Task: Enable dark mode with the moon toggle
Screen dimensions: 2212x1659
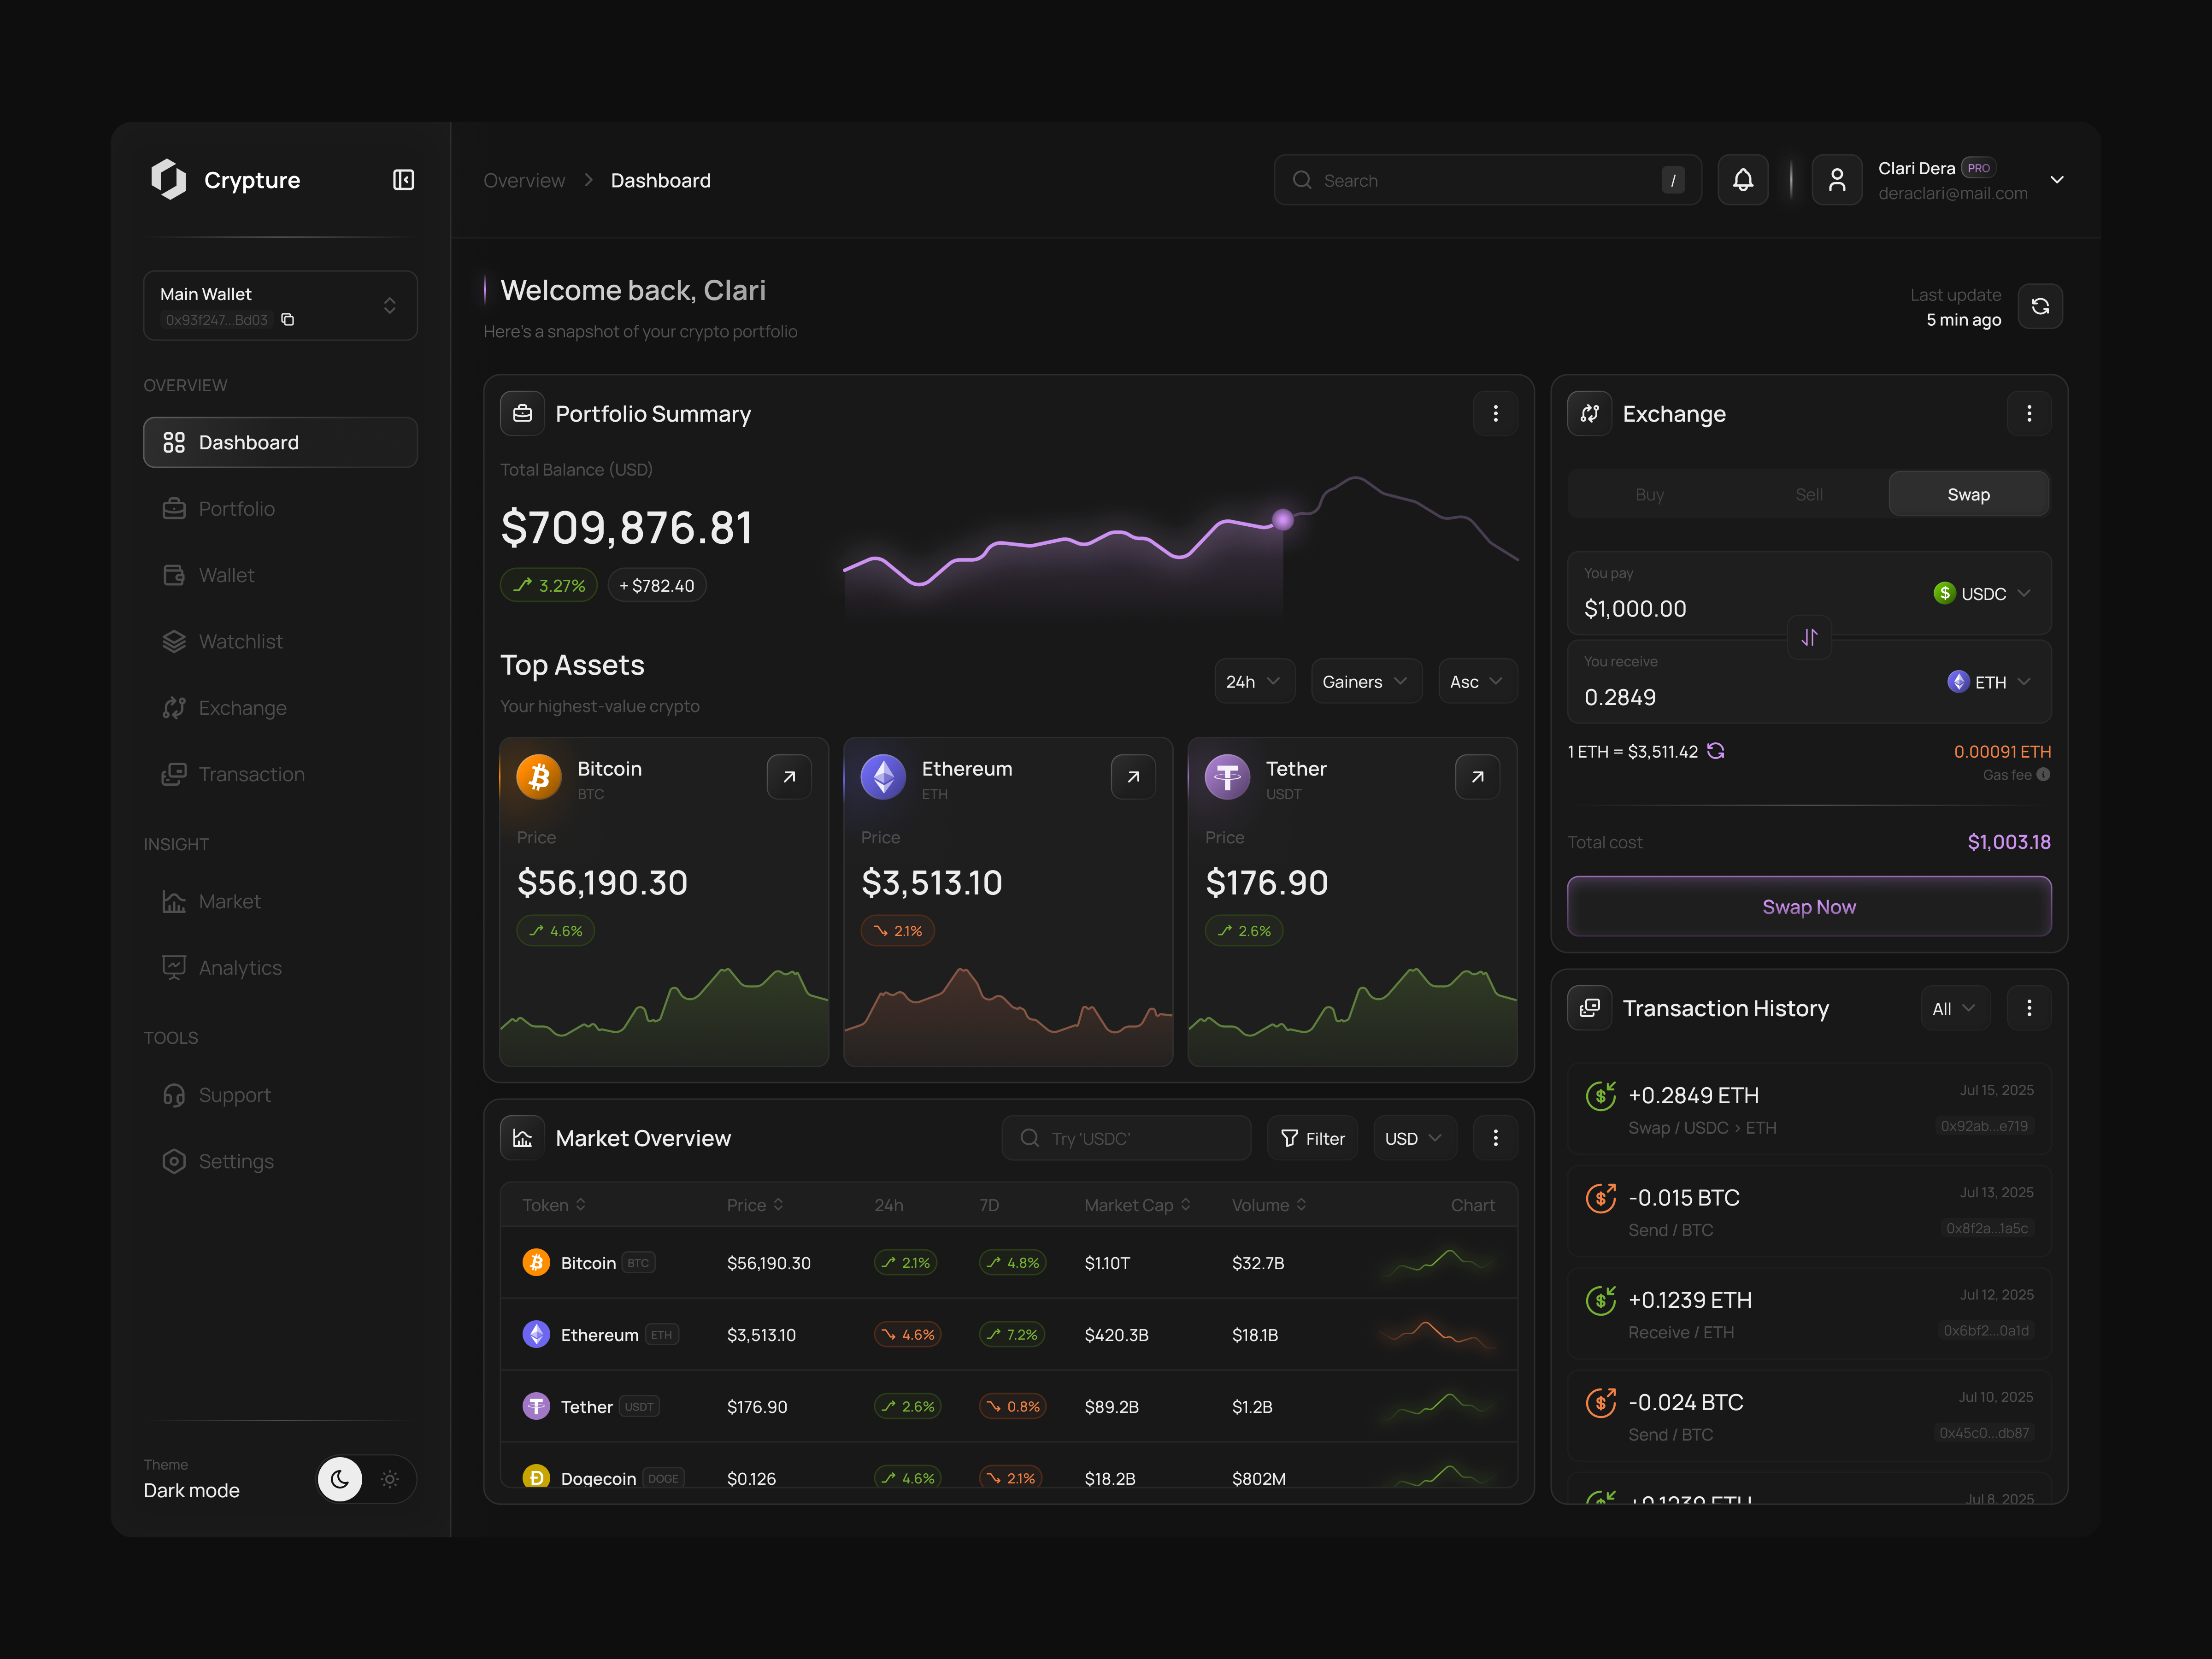Action: [x=340, y=1479]
